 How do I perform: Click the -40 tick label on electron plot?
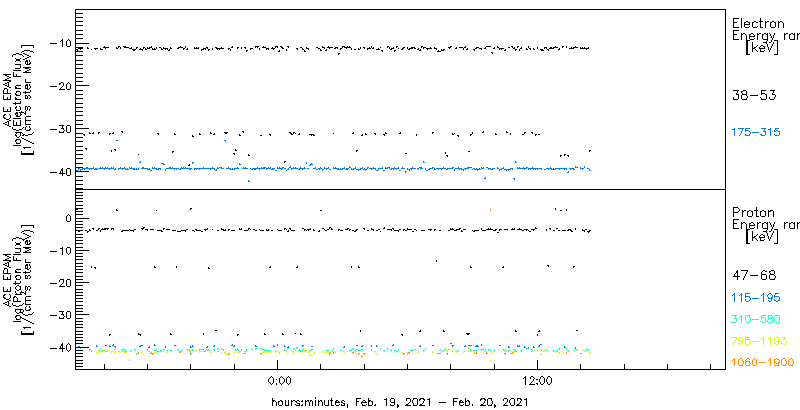point(61,172)
